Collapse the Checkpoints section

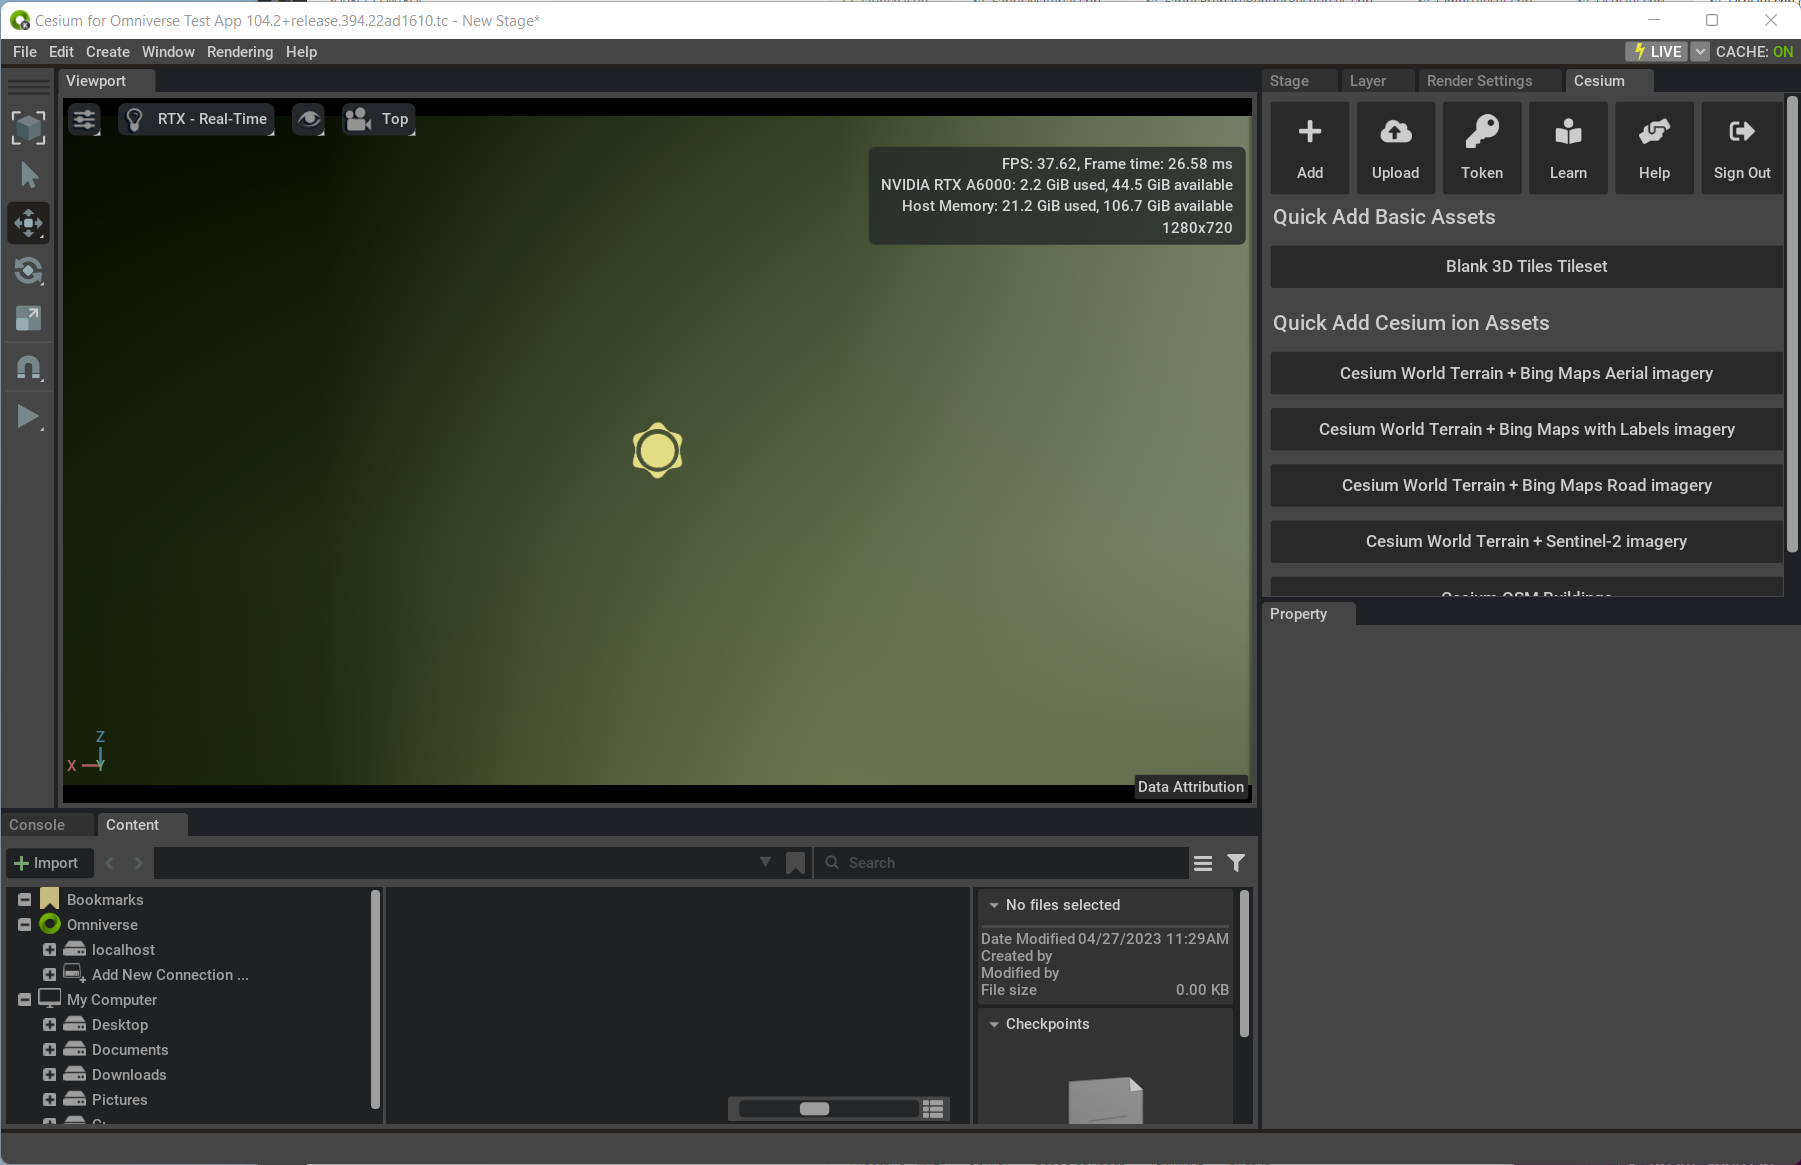[995, 1023]
